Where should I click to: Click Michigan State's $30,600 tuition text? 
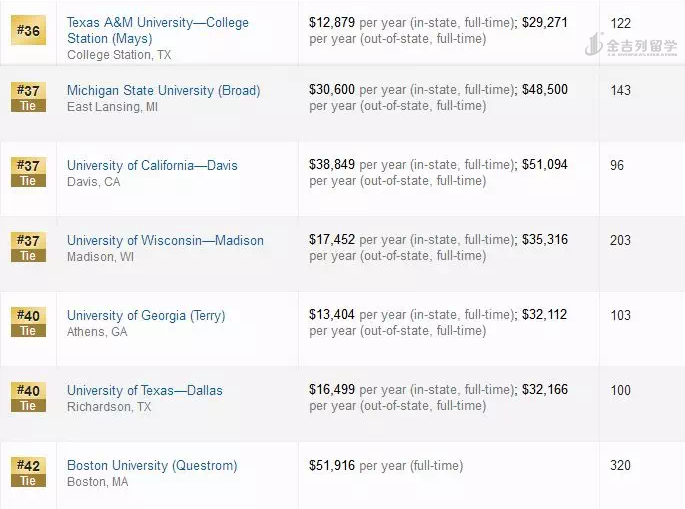(x=332, y=90)
